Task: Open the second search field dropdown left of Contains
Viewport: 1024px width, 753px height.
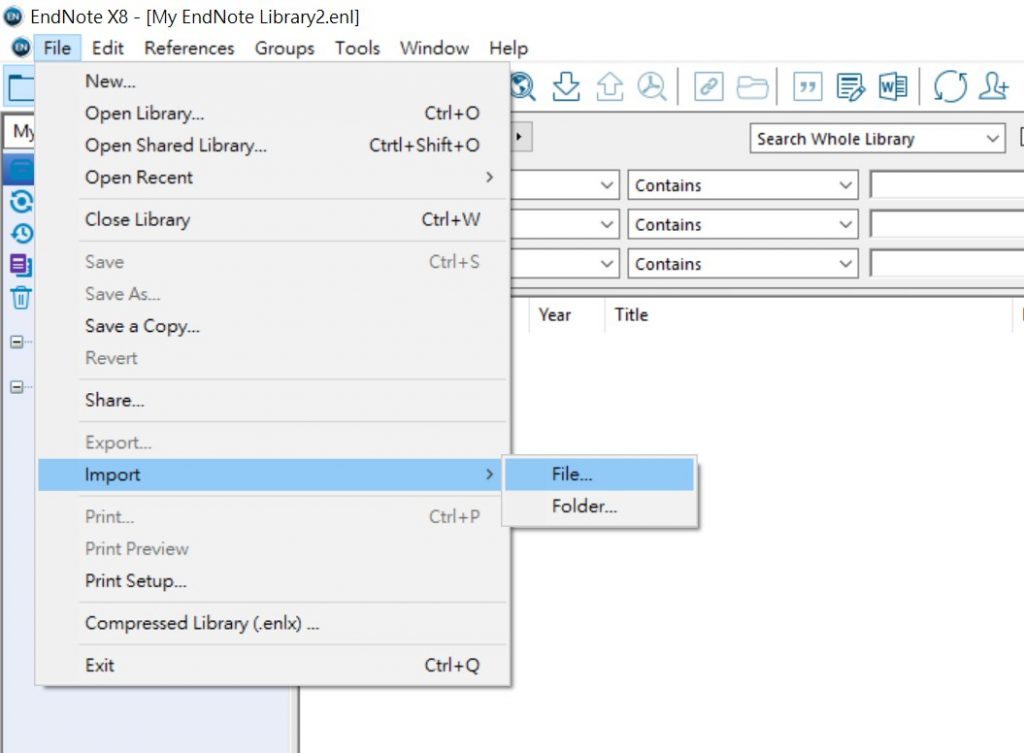Action: [x=607, y=224]
